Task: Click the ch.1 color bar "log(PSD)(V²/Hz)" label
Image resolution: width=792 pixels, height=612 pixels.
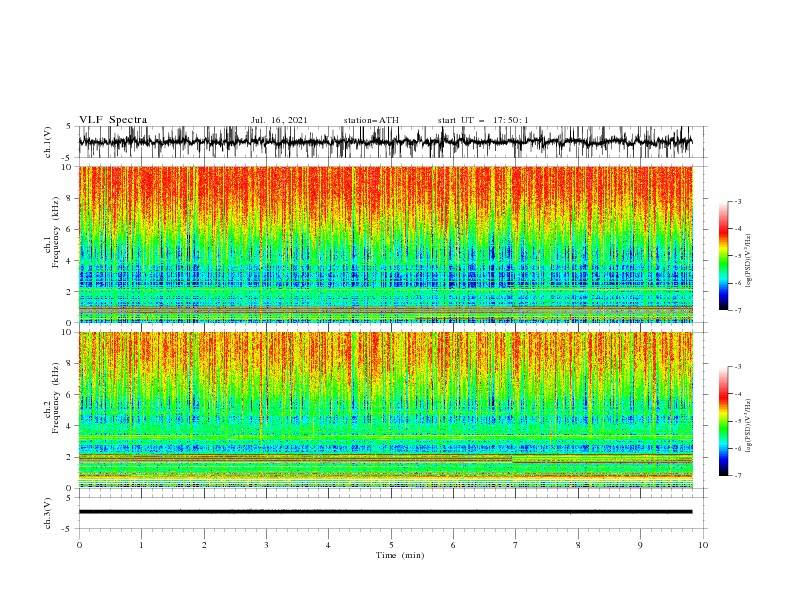Action: pyautogui.click(x=748, y=261)
